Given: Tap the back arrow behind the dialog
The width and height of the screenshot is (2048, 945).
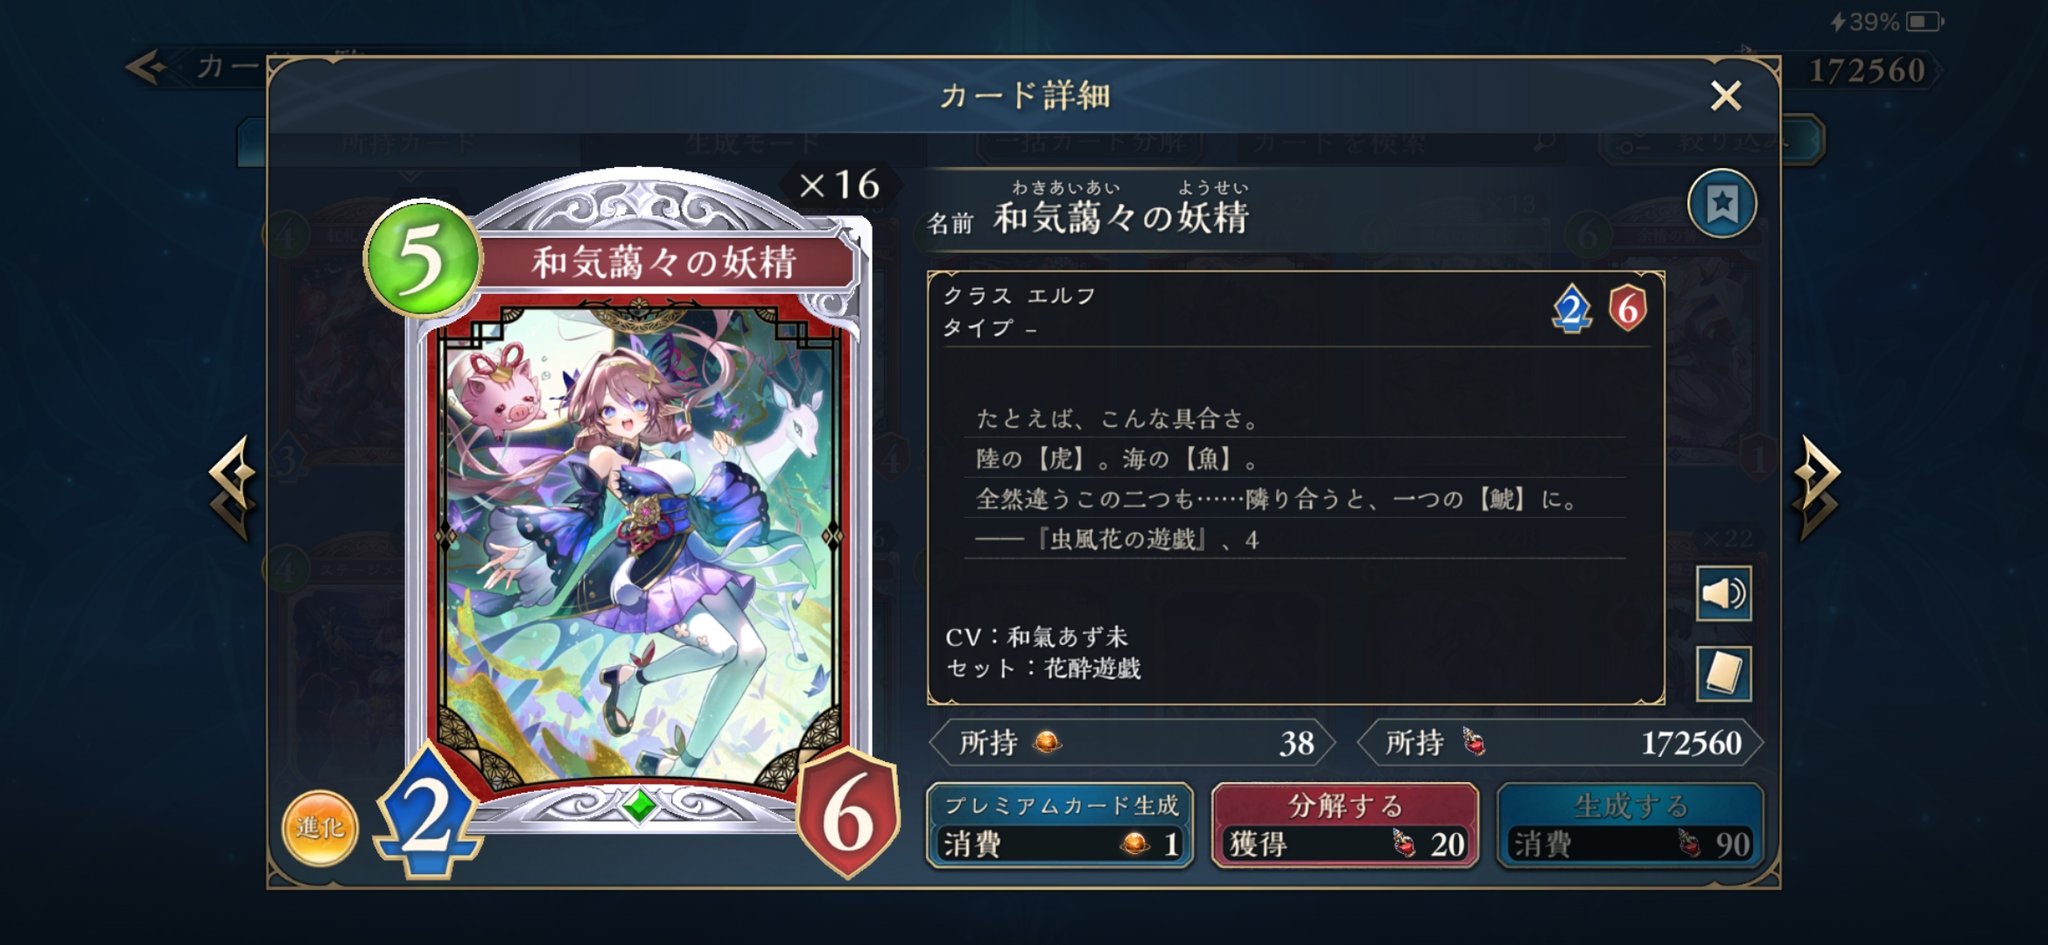Looking at the screenshot, I should pos(147,67).
